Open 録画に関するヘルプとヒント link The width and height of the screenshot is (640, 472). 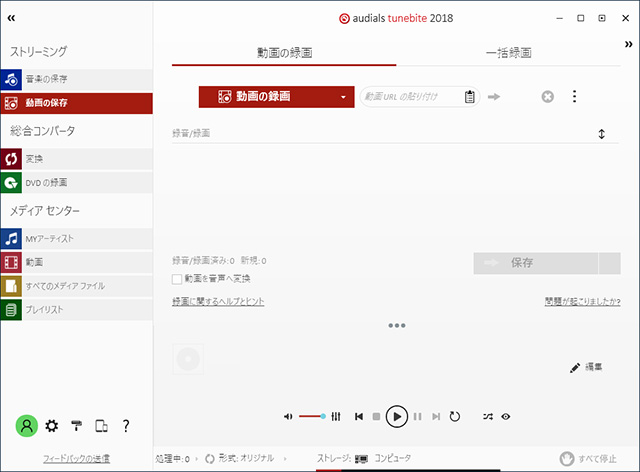[x=218, y=301]
